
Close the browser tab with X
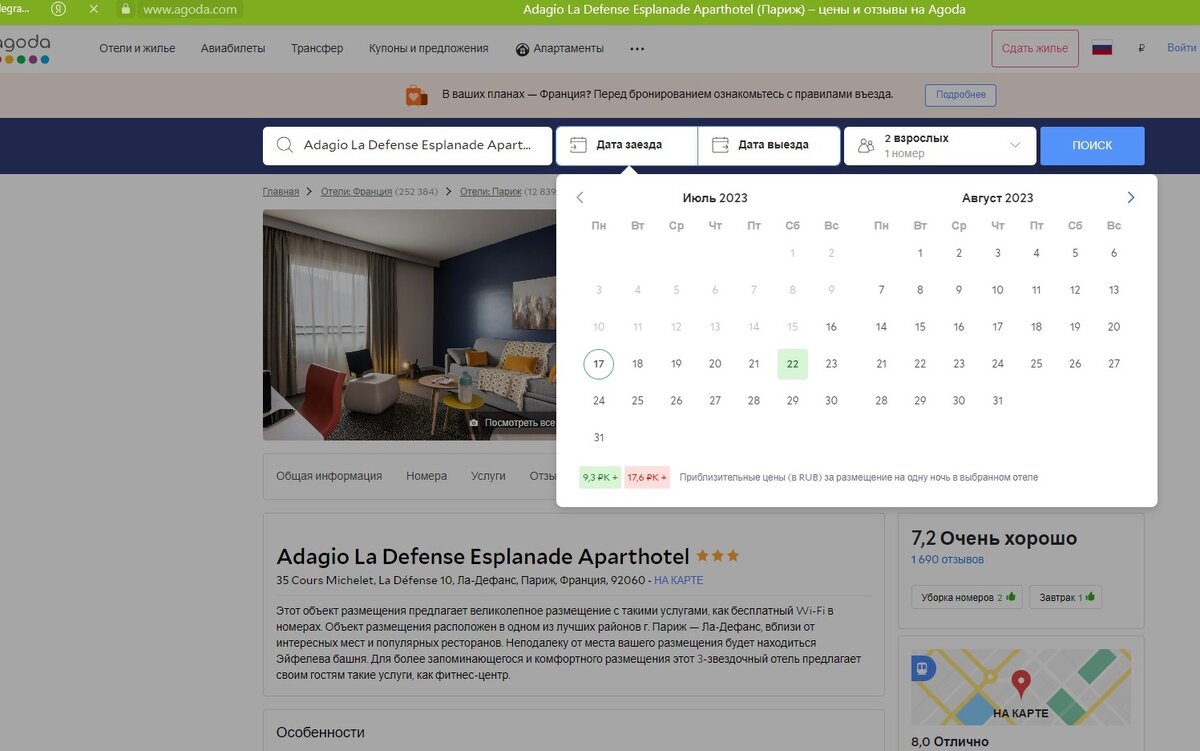pos(93,9)
